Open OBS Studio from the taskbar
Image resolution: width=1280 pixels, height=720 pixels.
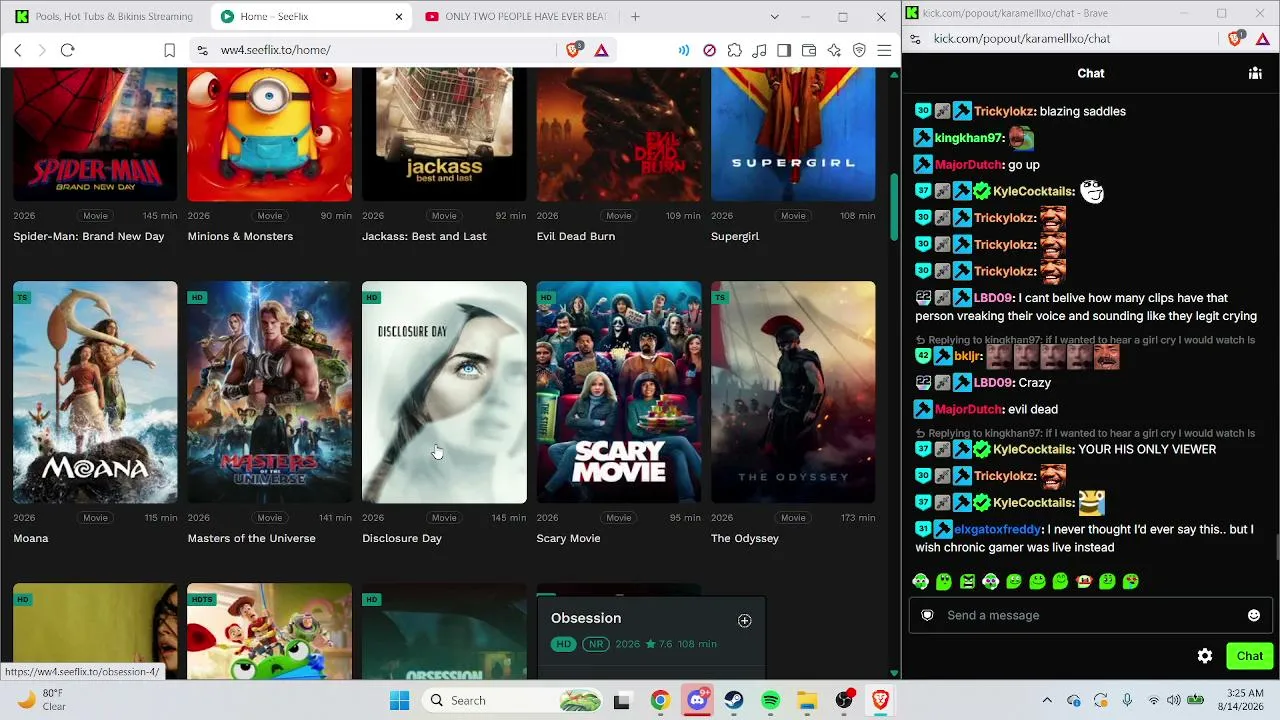(x=844, y=700)
